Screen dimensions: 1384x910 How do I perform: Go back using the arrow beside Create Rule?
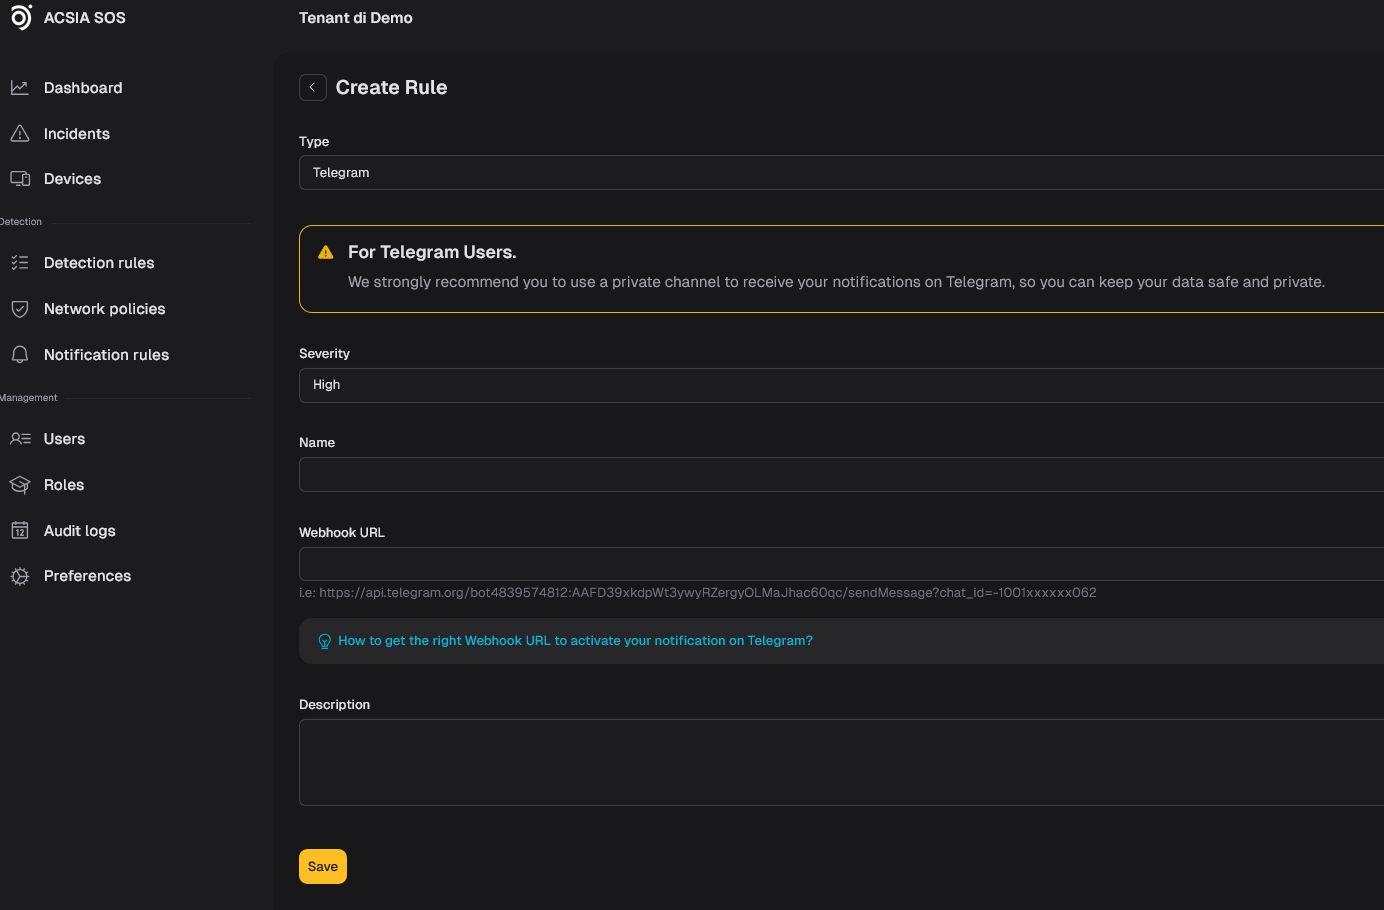coord(313,88)
